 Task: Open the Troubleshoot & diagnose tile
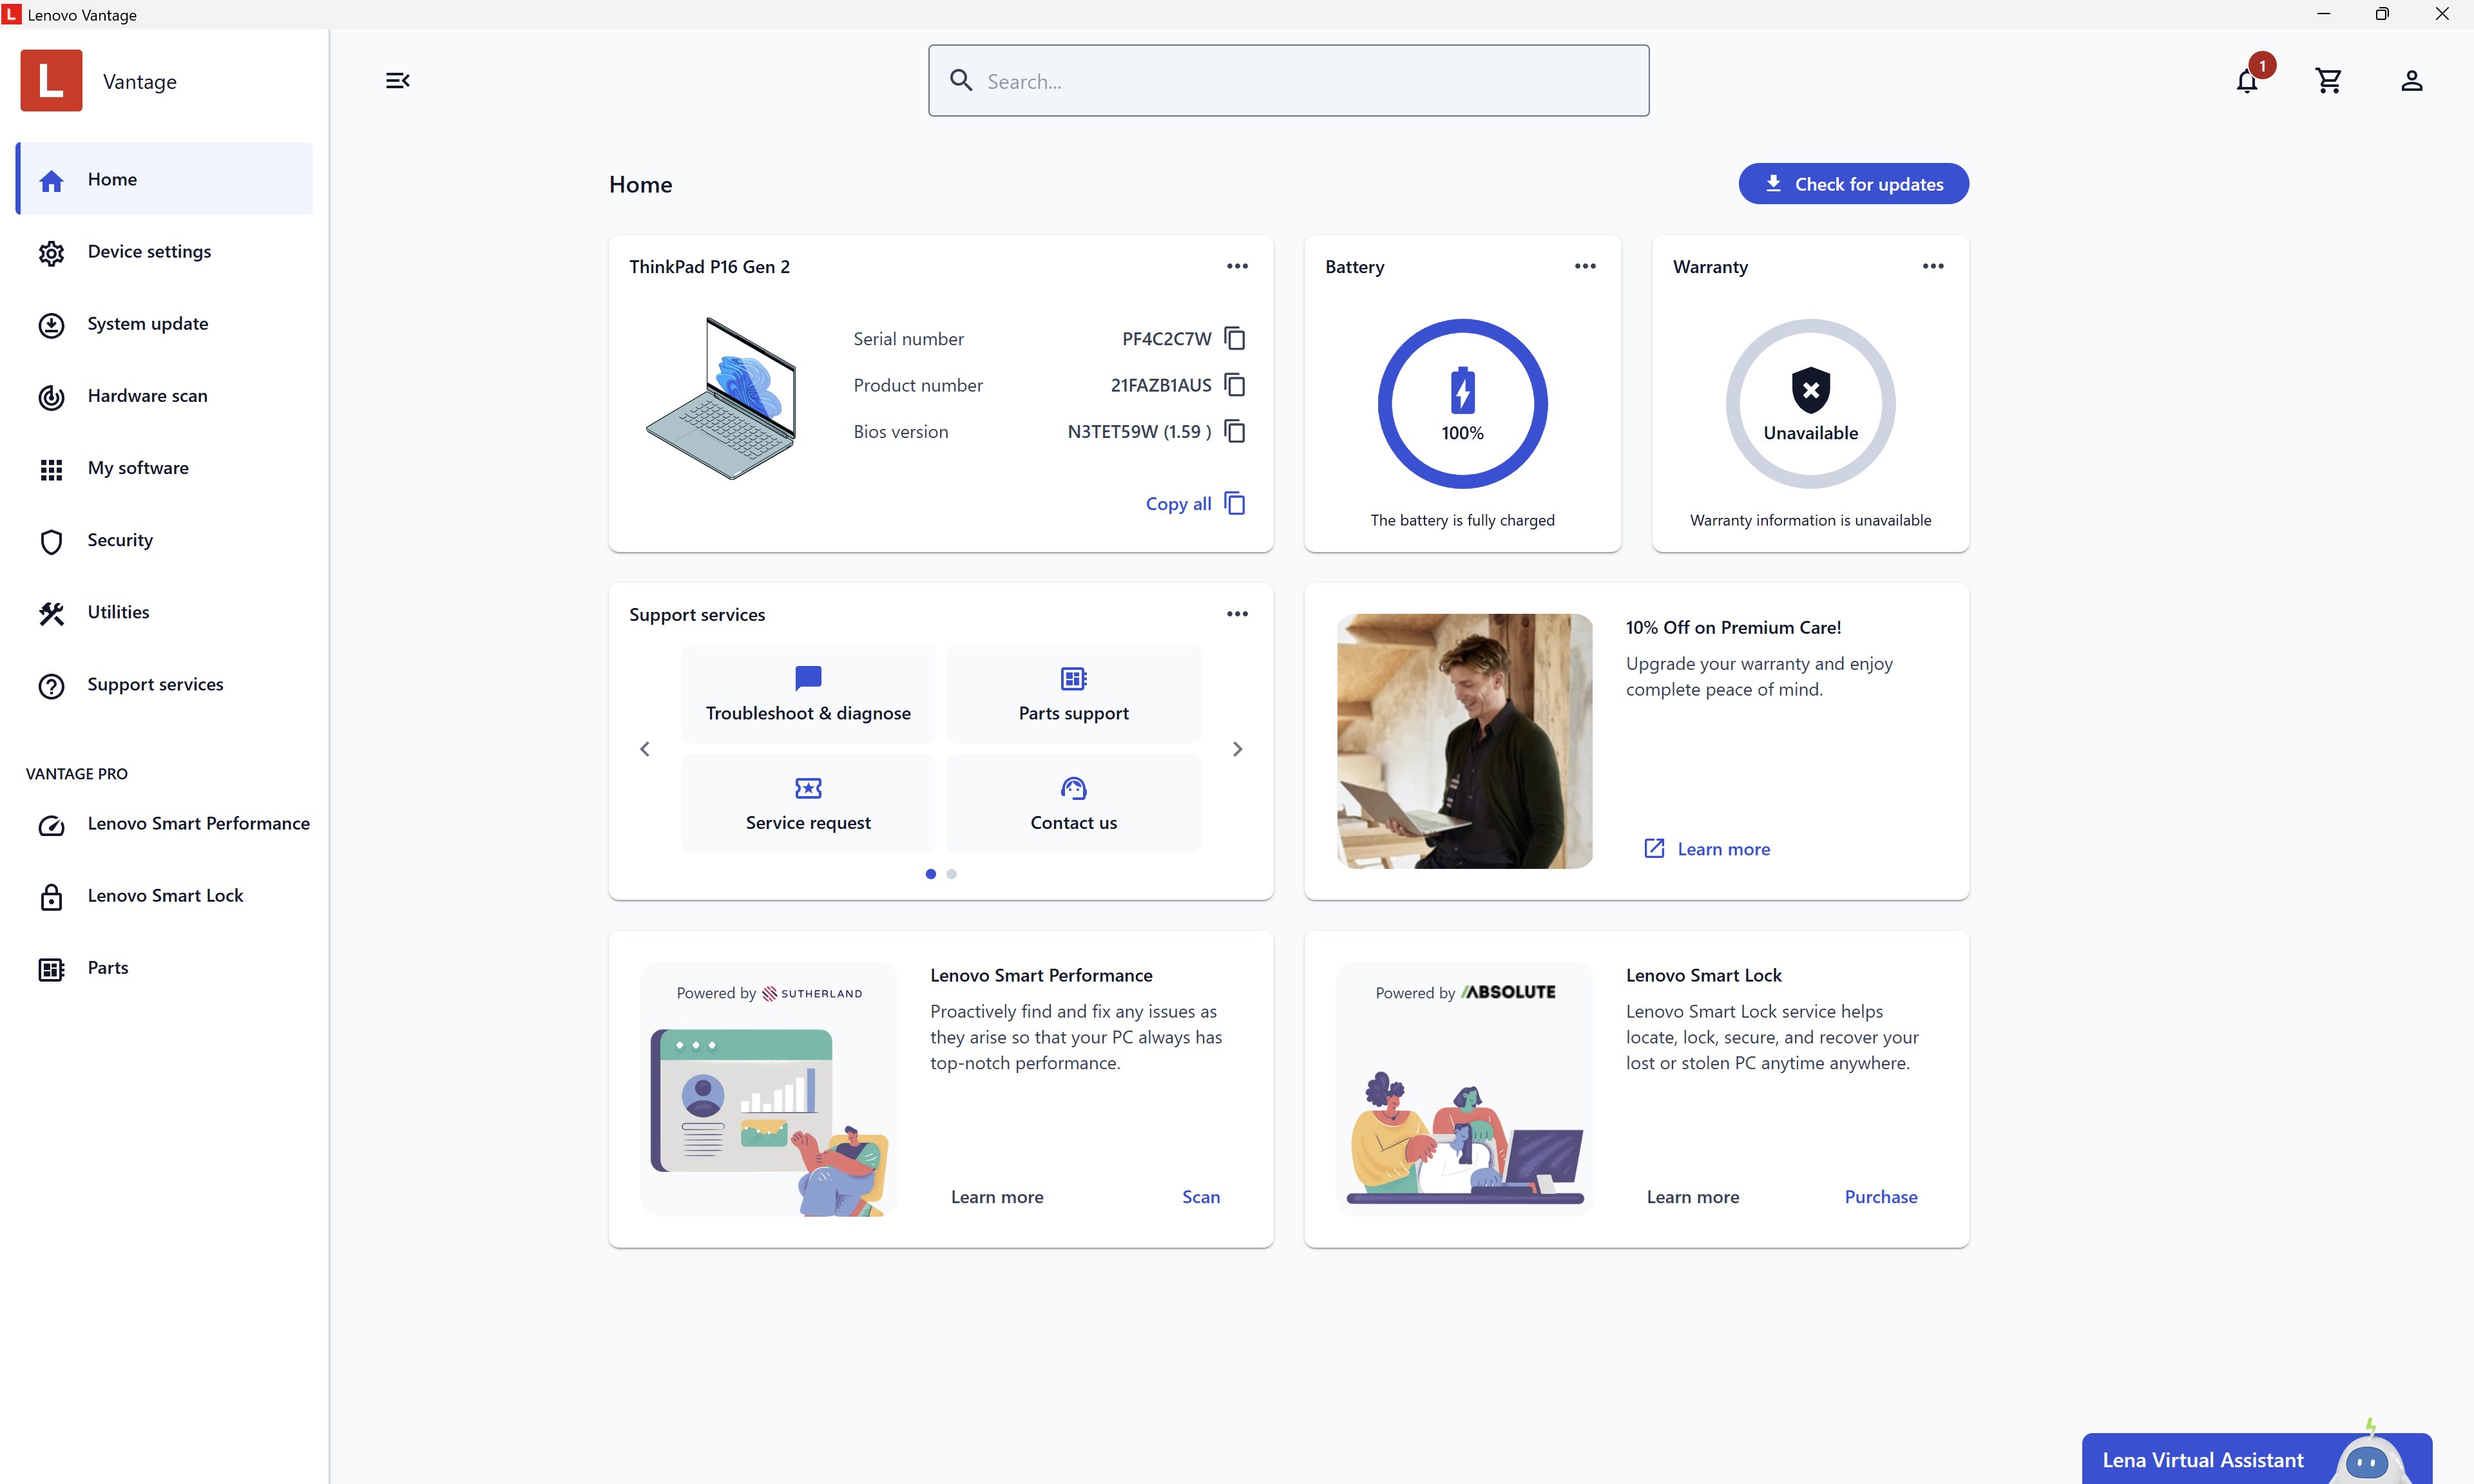808,694
